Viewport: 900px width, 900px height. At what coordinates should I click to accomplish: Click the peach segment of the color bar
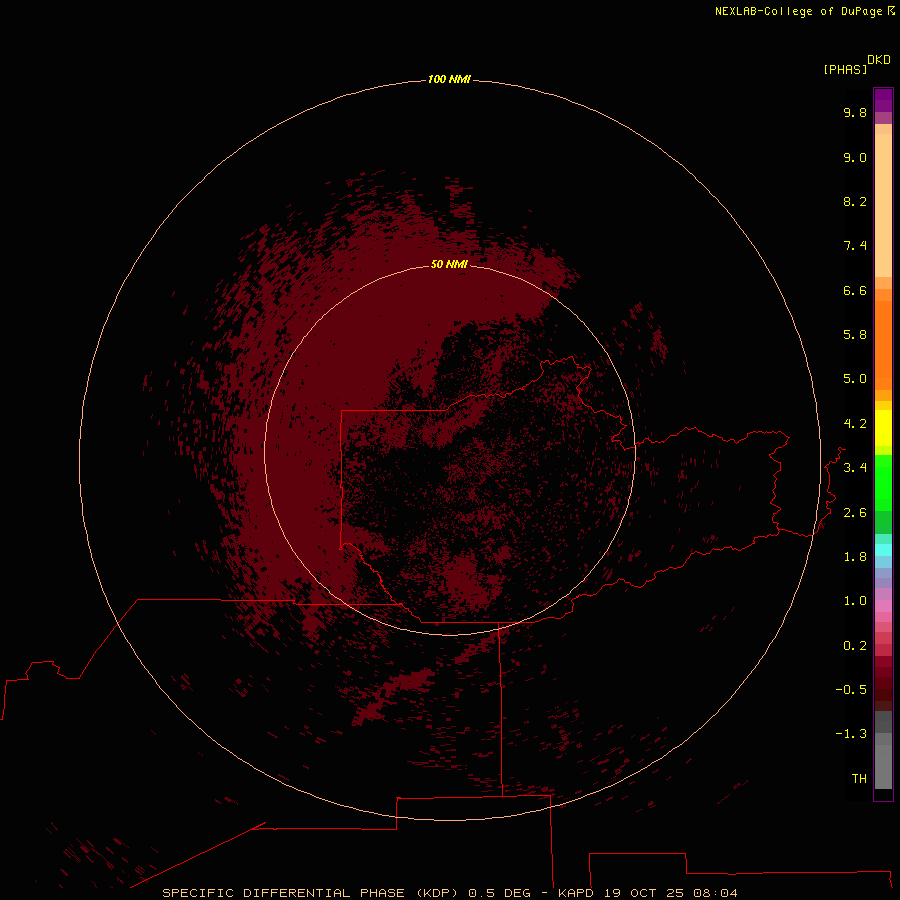(883, 204)
